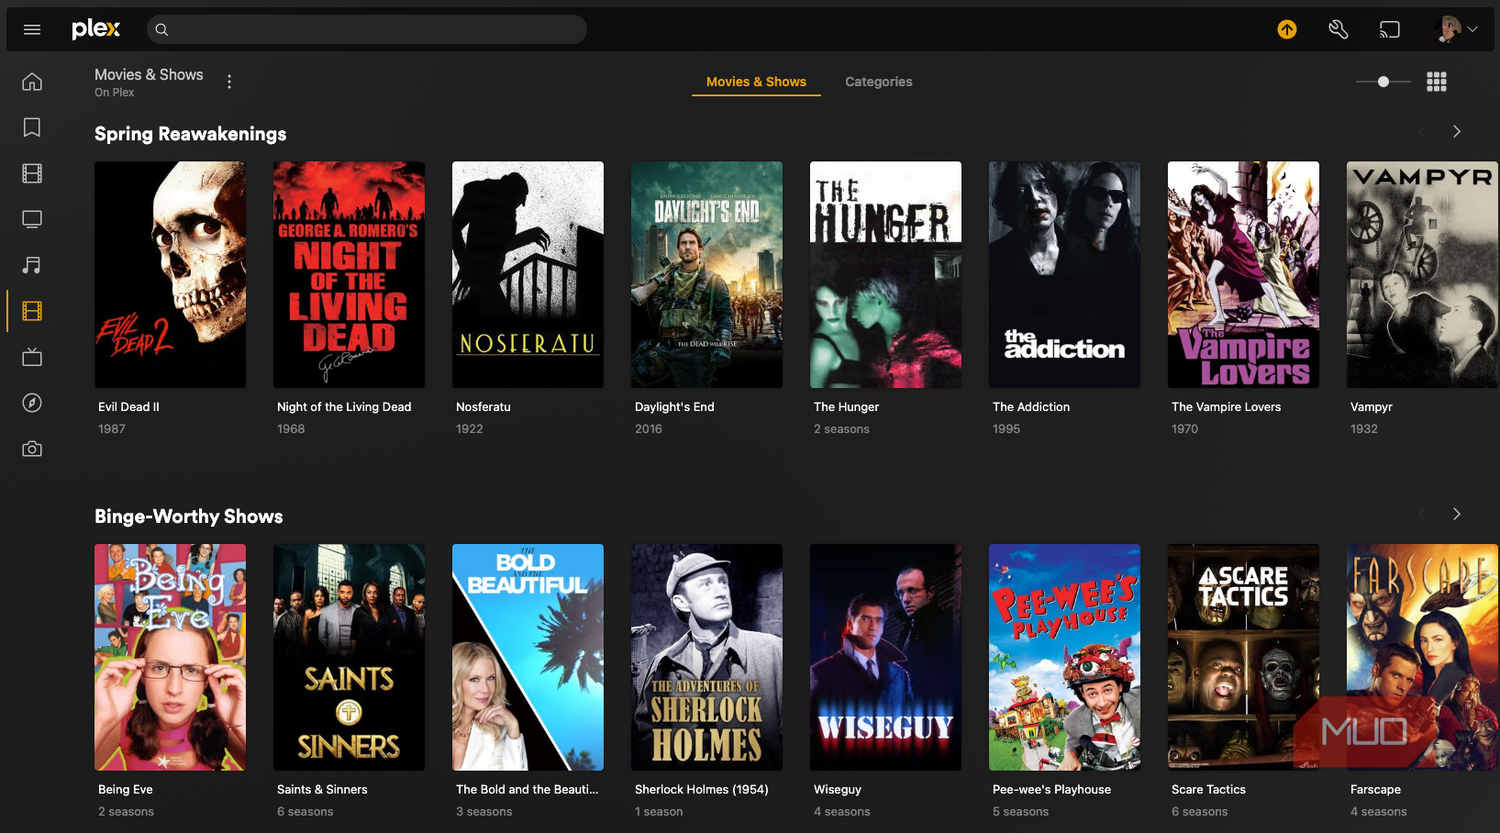Screen dimensions: 1500x833
Task: Open the Watchlist bookmark icon in sidebar
Action: [32, 127]
